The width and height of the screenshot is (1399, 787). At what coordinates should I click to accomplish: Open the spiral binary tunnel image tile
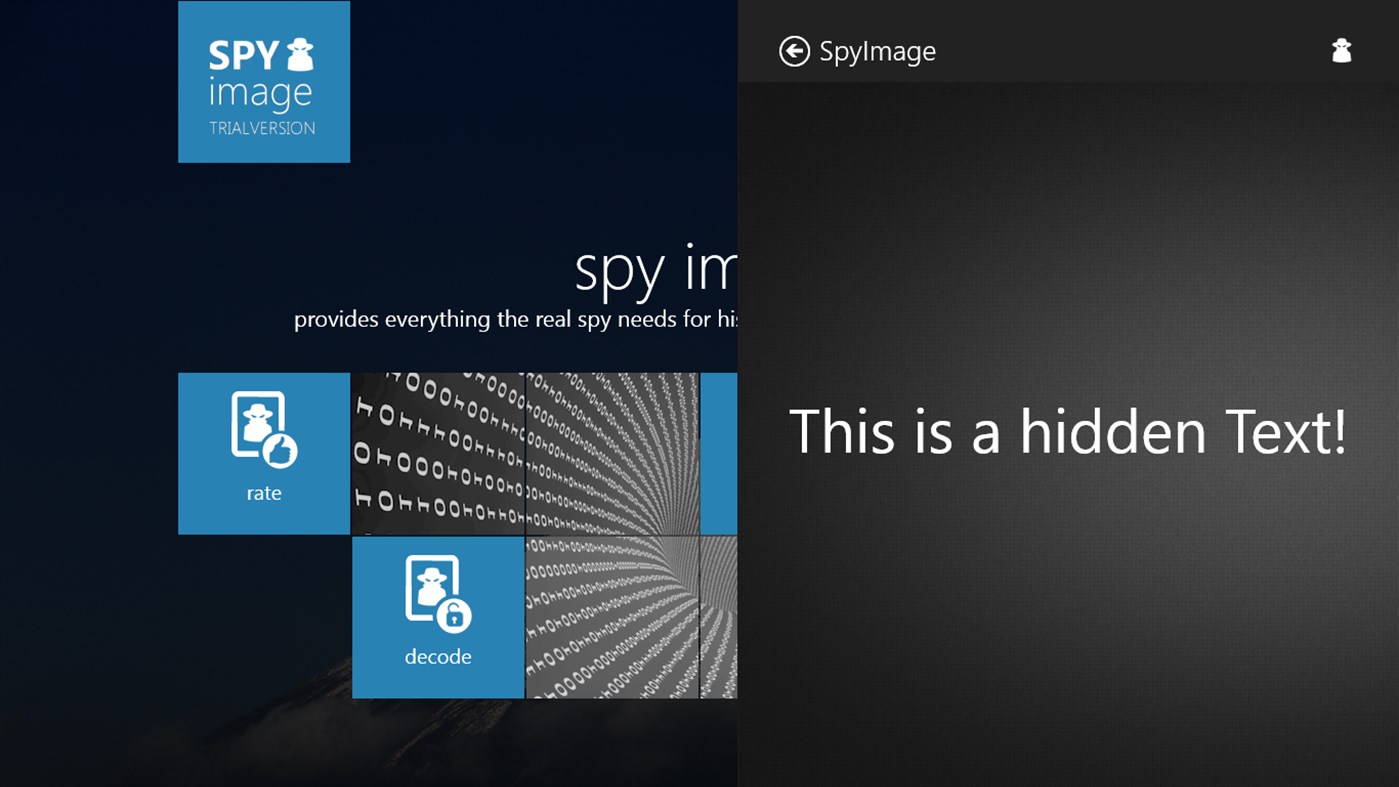[612, 453]
